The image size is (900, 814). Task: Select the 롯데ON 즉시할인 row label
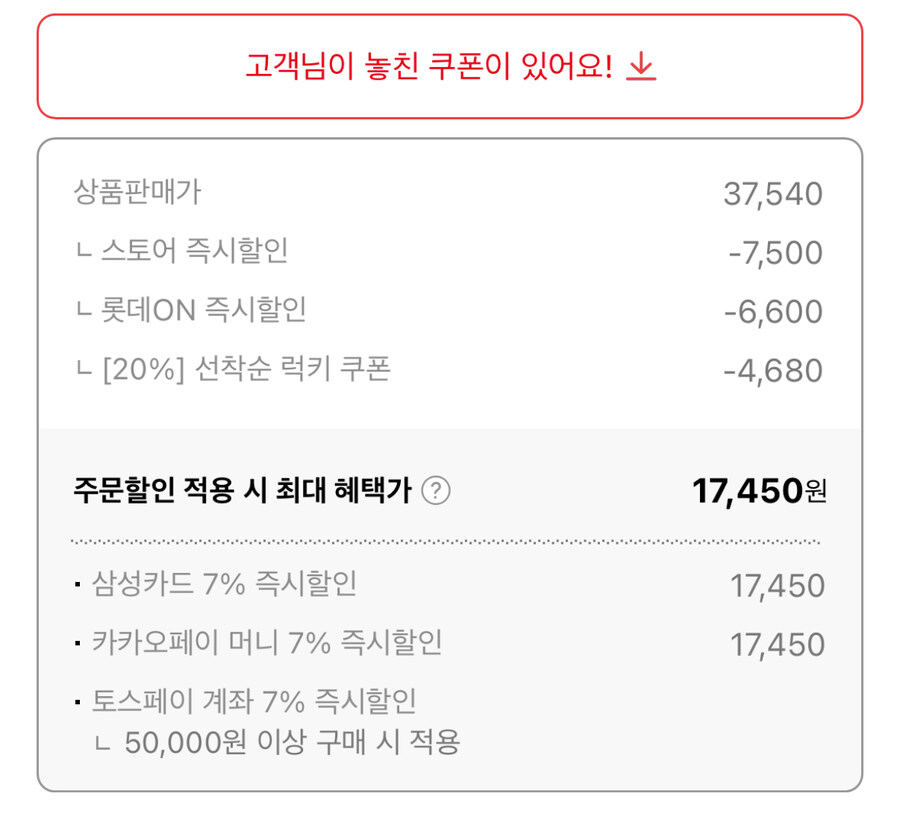203,310
